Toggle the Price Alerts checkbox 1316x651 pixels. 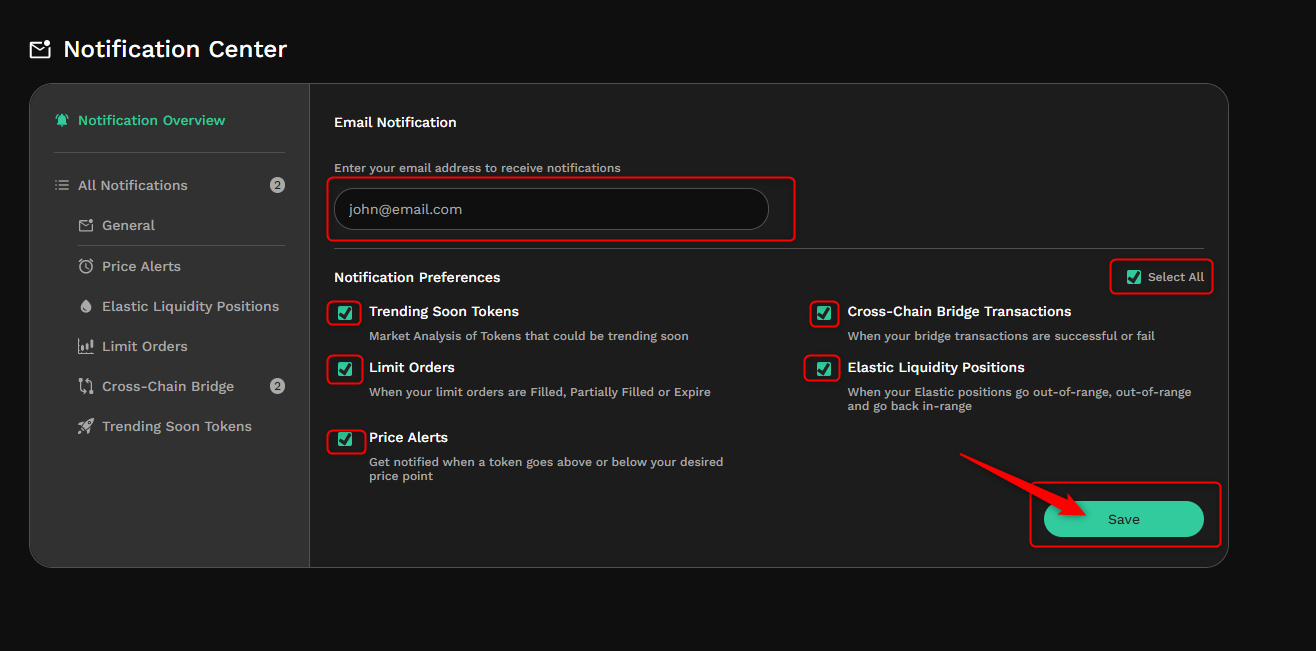pyautogui.click(x=345, y=439)
